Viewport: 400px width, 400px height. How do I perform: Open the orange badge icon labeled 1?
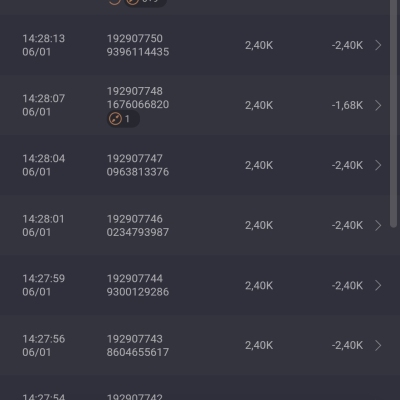(x=123, y=119)
